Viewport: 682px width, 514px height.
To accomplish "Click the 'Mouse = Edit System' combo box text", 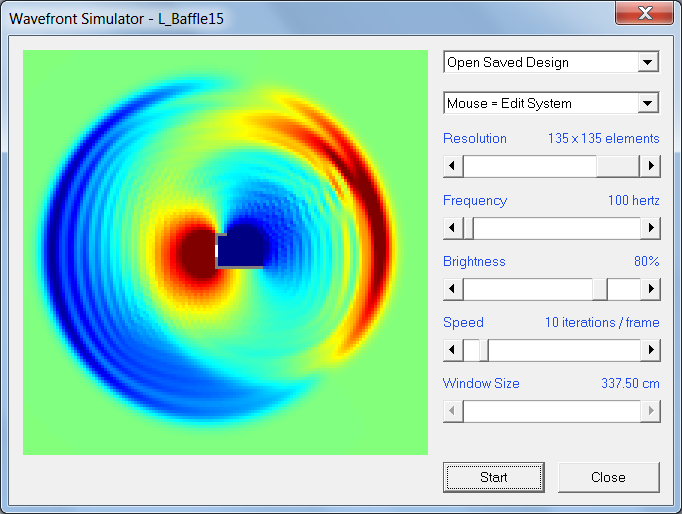I will pos(509,103).
